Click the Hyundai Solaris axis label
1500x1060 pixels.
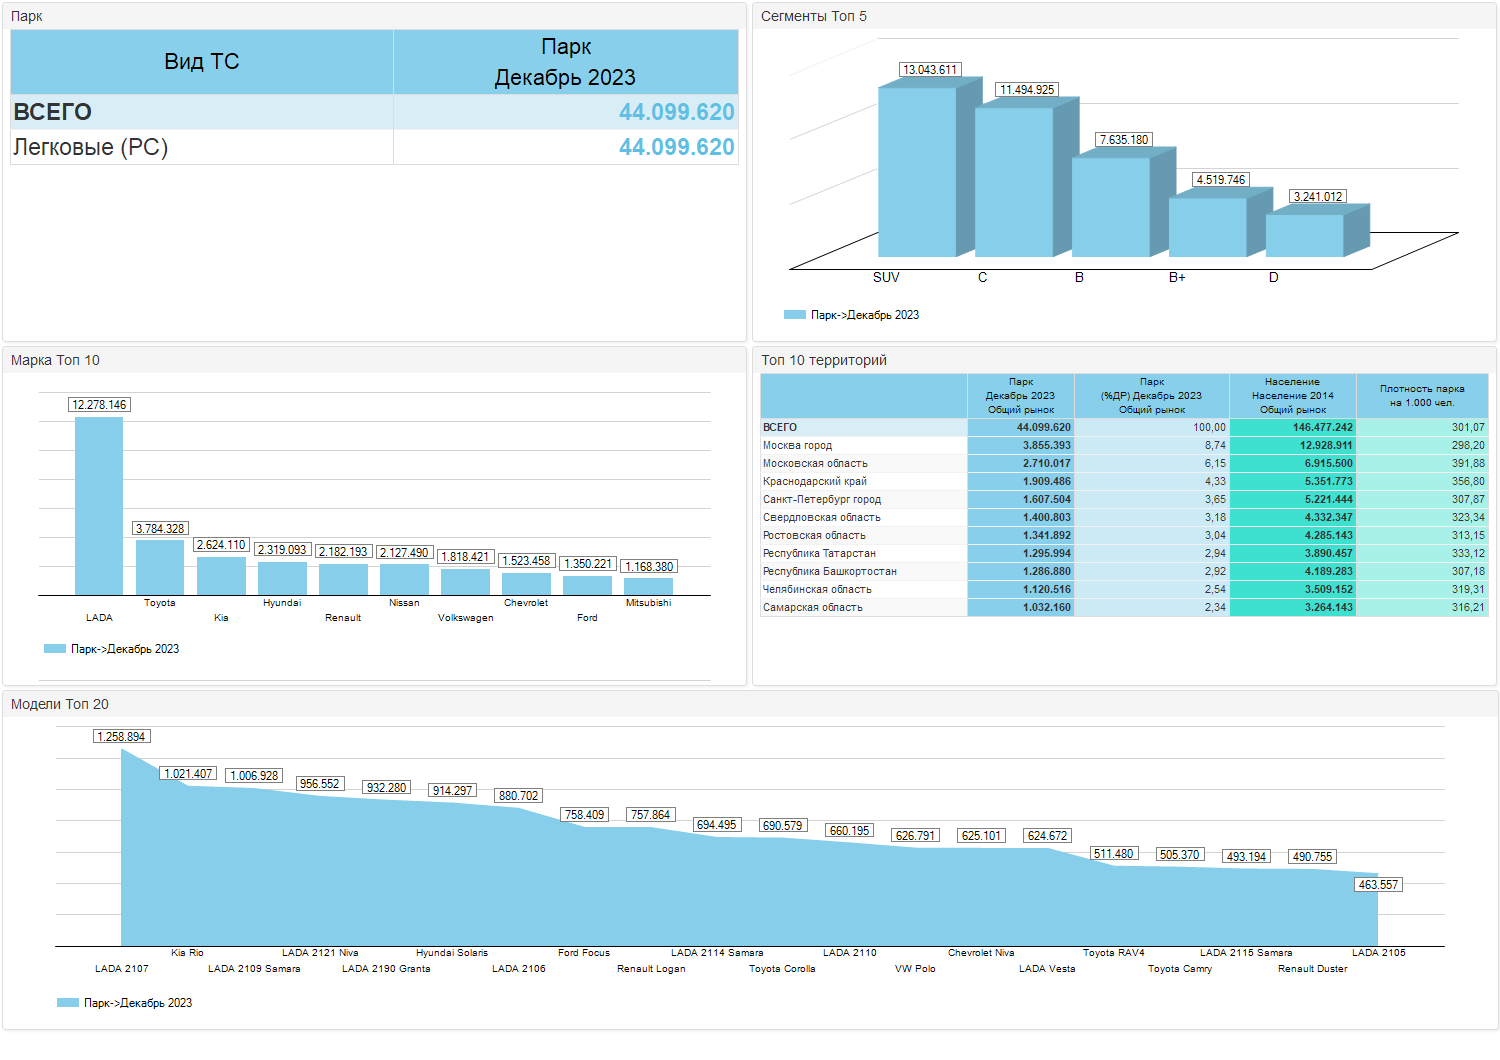[x=452, y=953]
